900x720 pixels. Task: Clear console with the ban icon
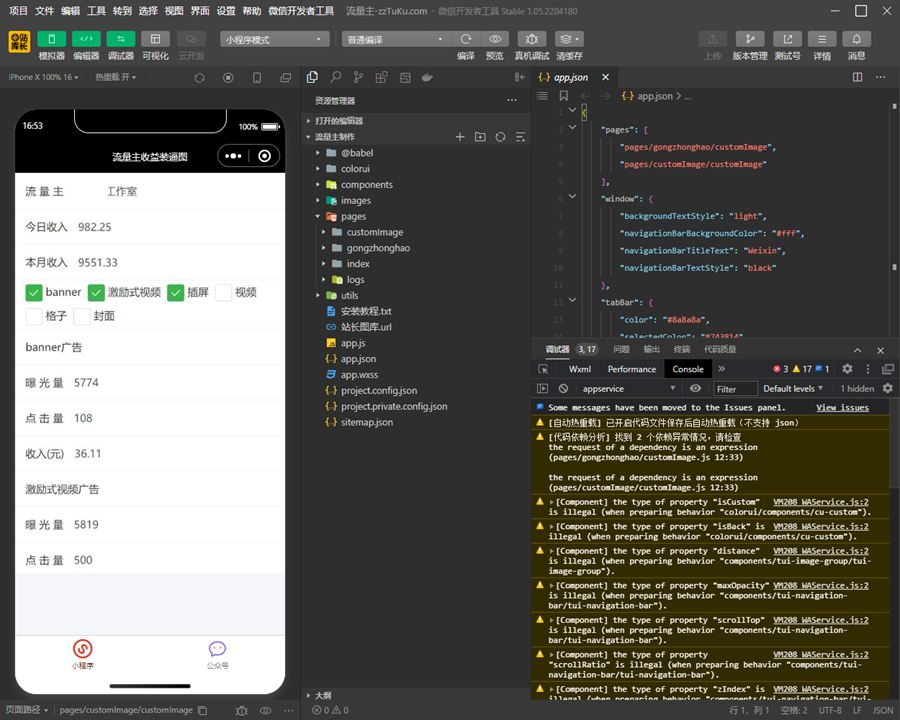point(563,389)
